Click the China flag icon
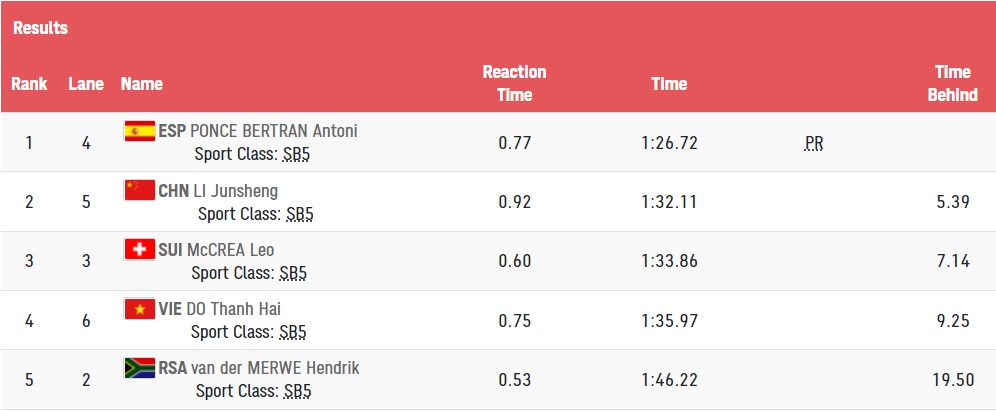996x411 pixels. click(140, 190)
